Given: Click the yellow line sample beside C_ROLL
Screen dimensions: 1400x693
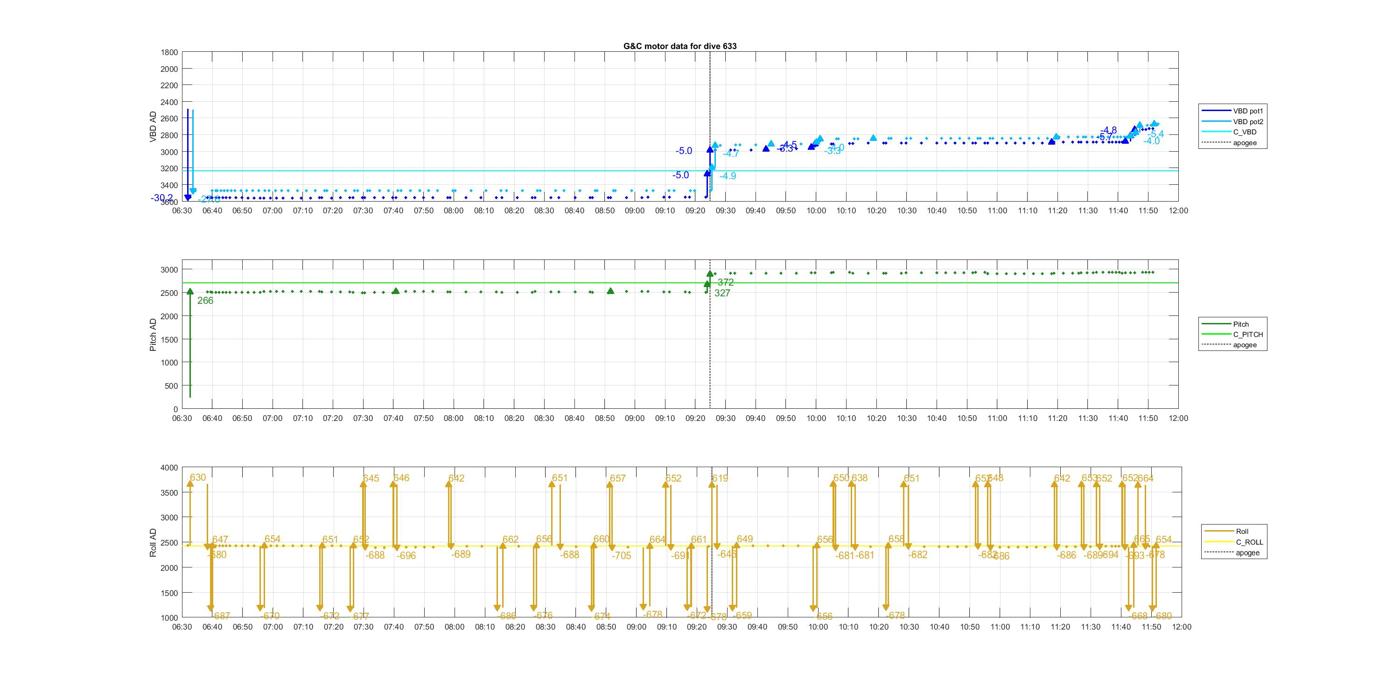Looking at the screenshot, I should [1220, 542].
